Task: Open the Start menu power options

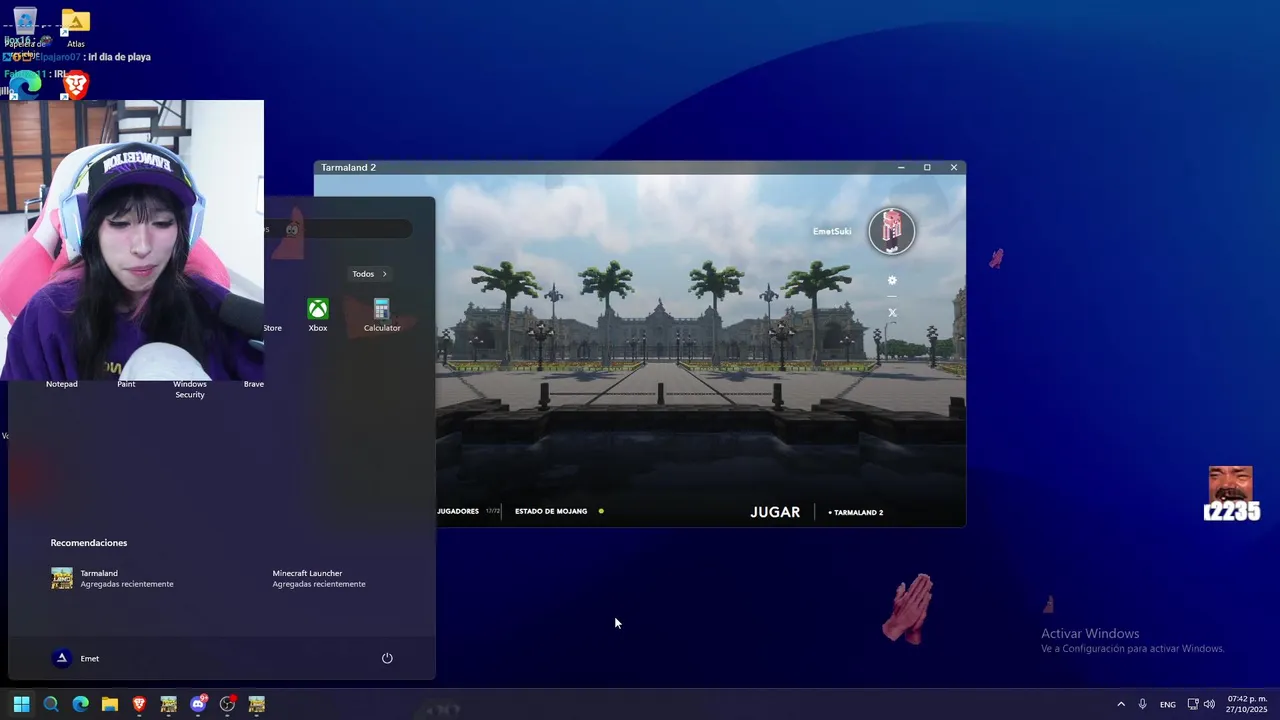Action: click(387, 658)
